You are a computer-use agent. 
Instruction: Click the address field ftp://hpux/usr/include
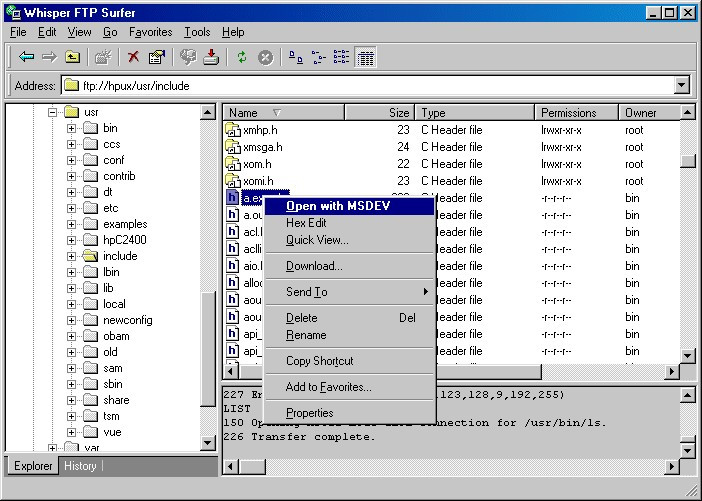(368, 85)
